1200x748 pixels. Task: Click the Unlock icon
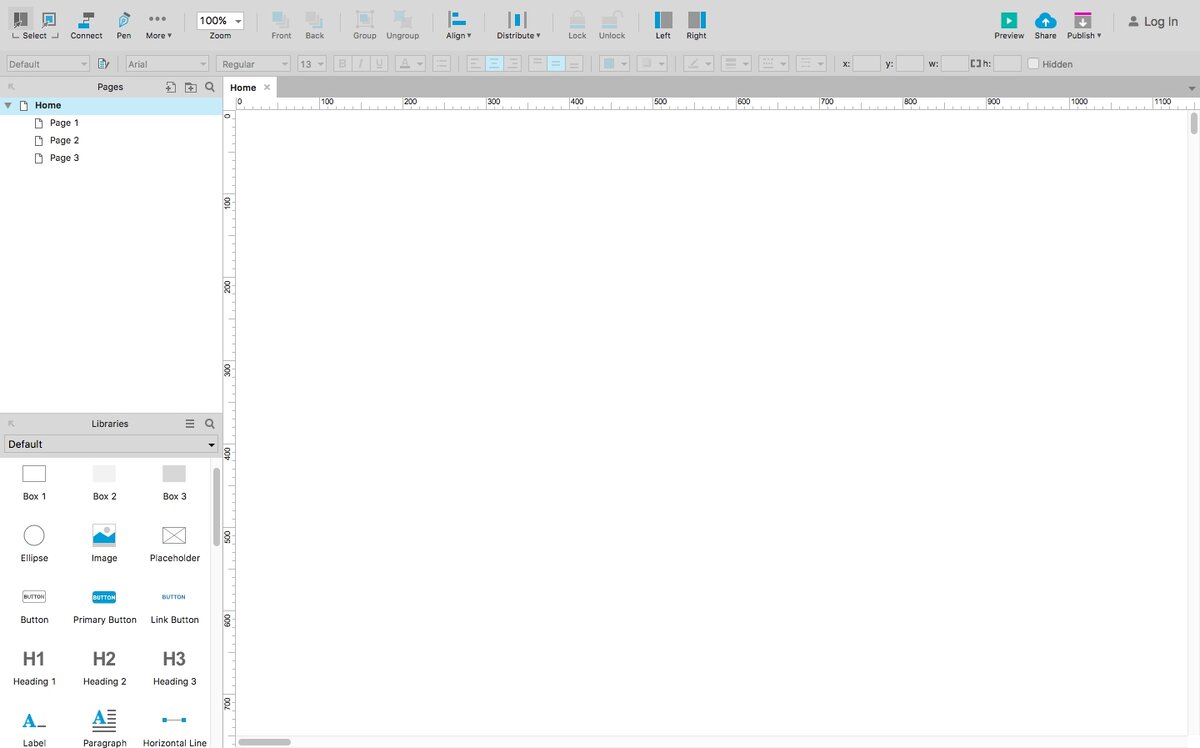click(x=612, y=19)
